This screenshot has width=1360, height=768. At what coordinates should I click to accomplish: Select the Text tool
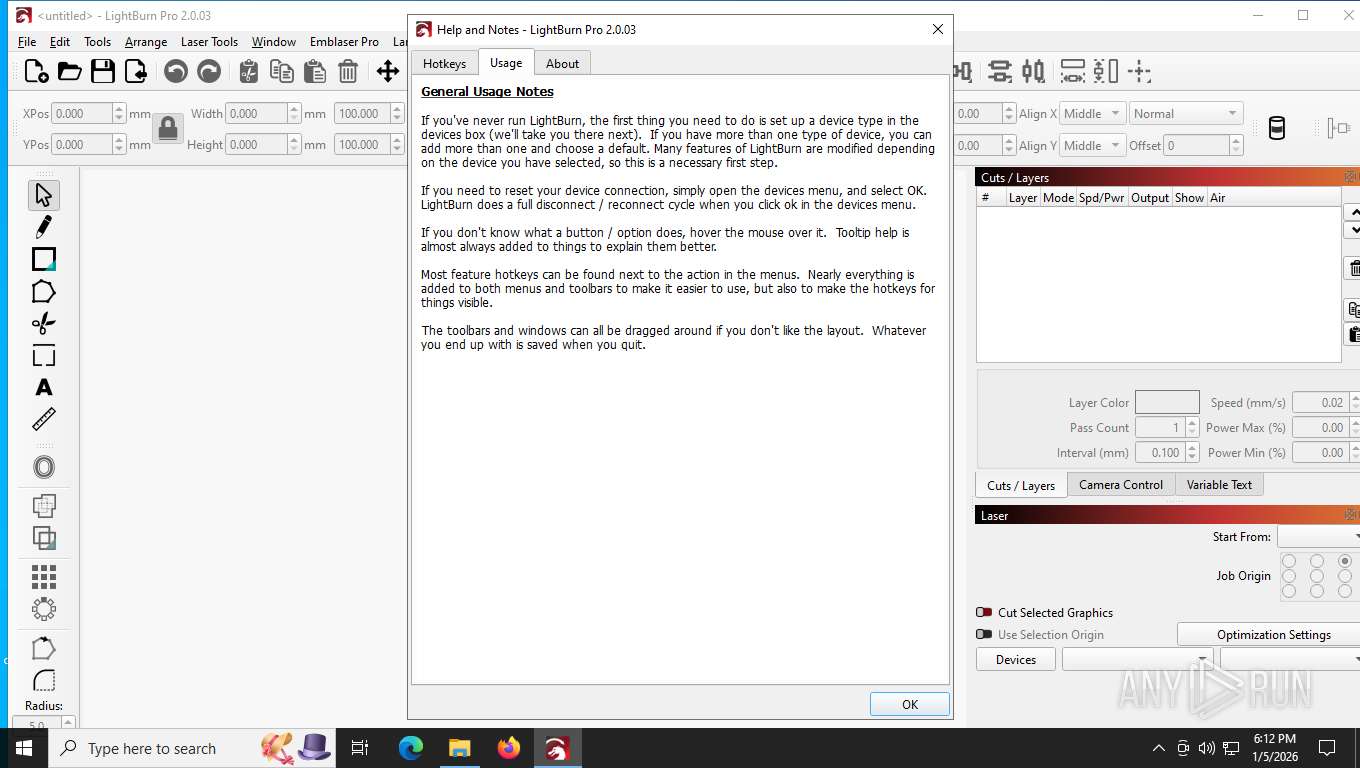[x=43, y=388]
